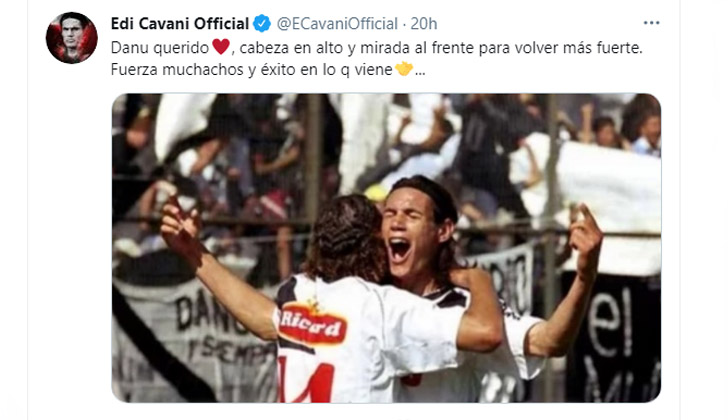This screenshot has width=728, height=420.
Task: Click Edi Cavani's profile avatar
Action: (72, 38)
